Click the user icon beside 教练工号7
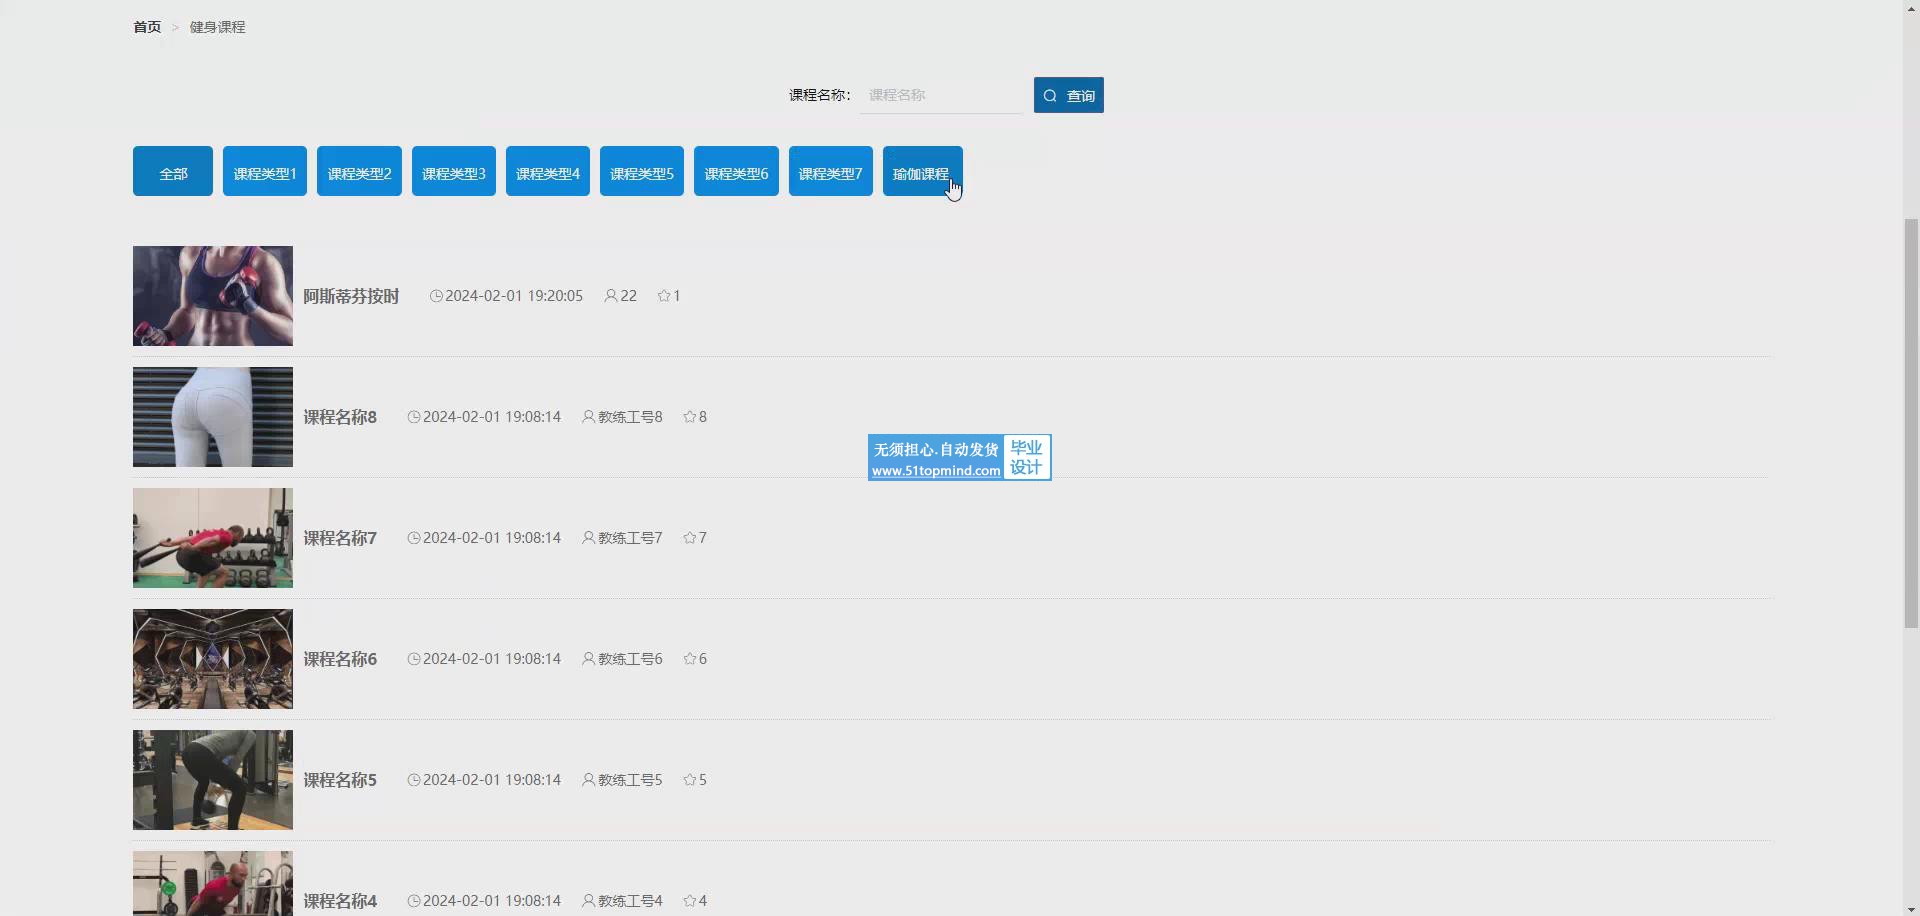1920x916 pixels. point(589,538)
